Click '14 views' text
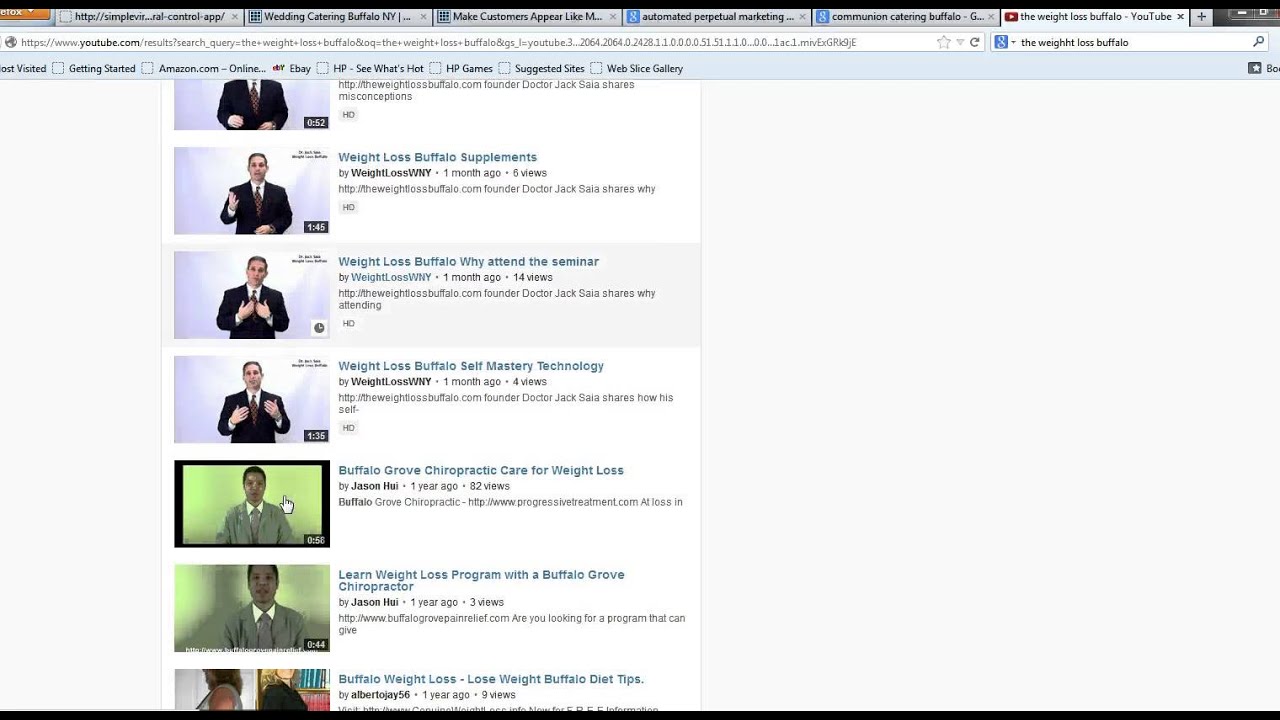1280x720 pixels. click(x=532, y=277)
